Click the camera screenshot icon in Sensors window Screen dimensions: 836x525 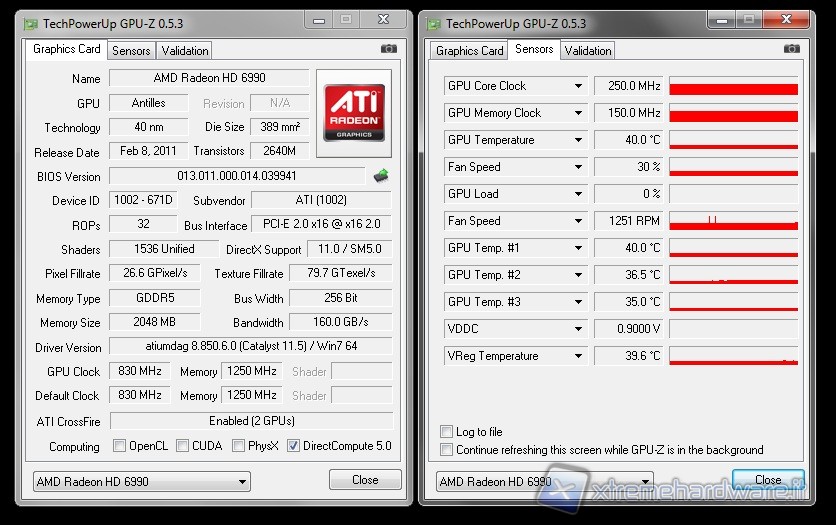click(x=792, y=49)
